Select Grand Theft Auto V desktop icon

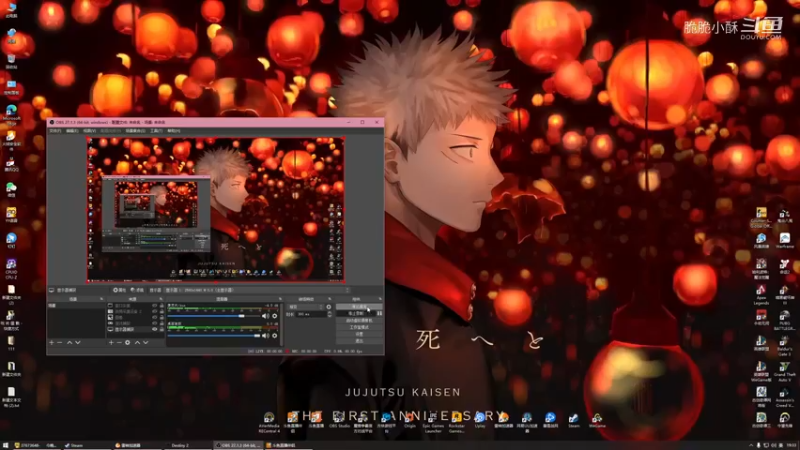pos(784,371)
